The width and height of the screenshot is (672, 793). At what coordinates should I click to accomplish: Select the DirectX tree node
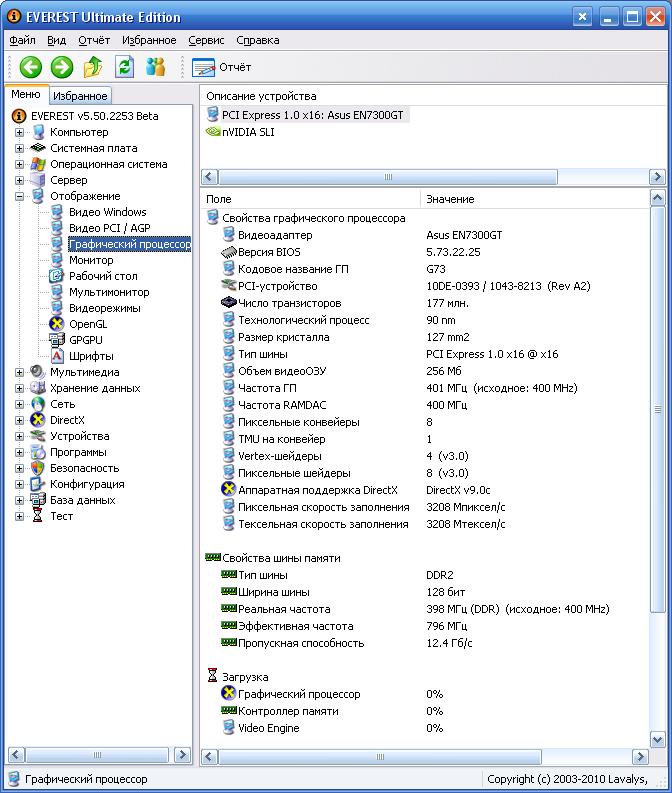click(x=67, y=420)
